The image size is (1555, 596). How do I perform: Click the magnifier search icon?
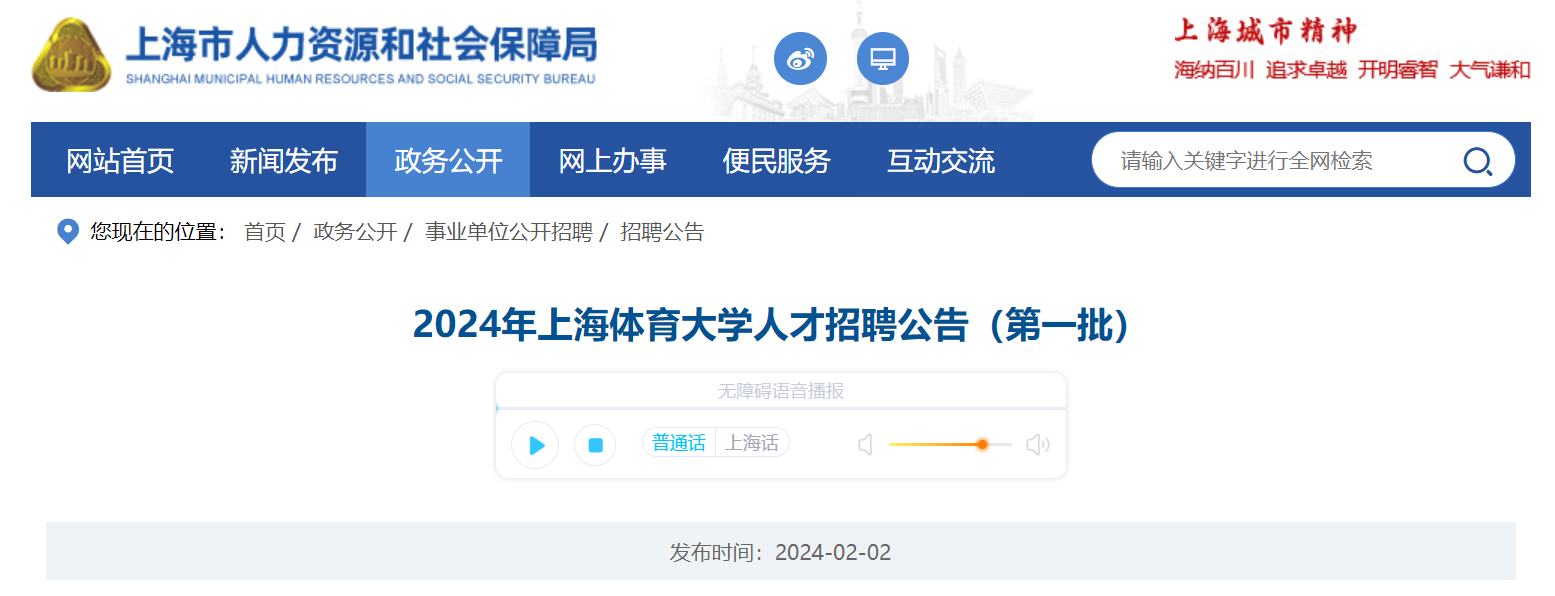1477,161
